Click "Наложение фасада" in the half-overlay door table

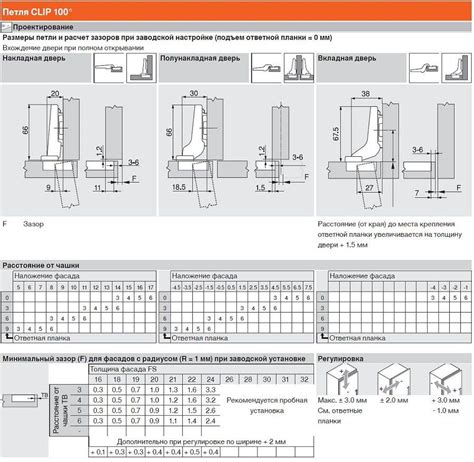pyautogui.click(x=204, y=276)
